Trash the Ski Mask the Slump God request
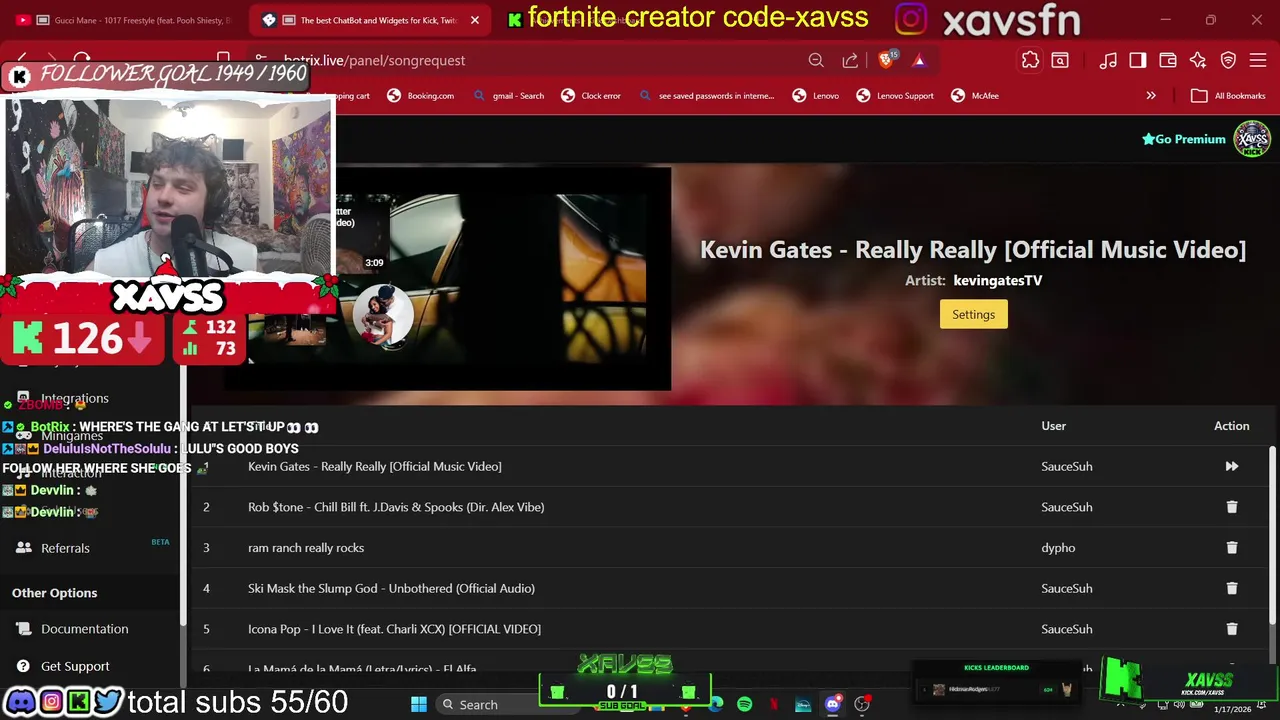 [1231, 588]
